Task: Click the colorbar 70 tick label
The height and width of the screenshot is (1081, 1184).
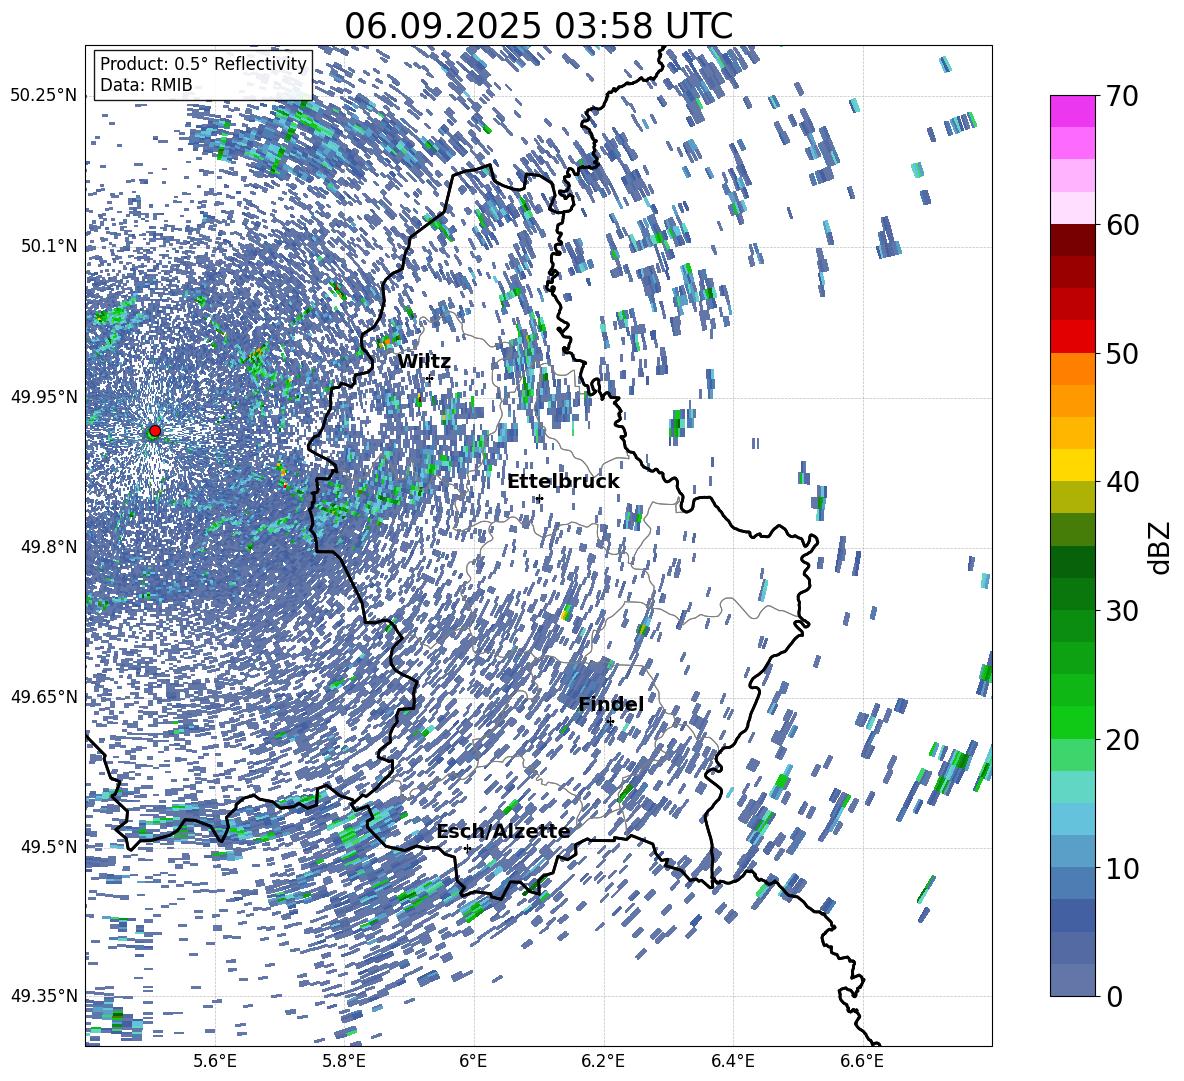Action: tap(1122, 96)
